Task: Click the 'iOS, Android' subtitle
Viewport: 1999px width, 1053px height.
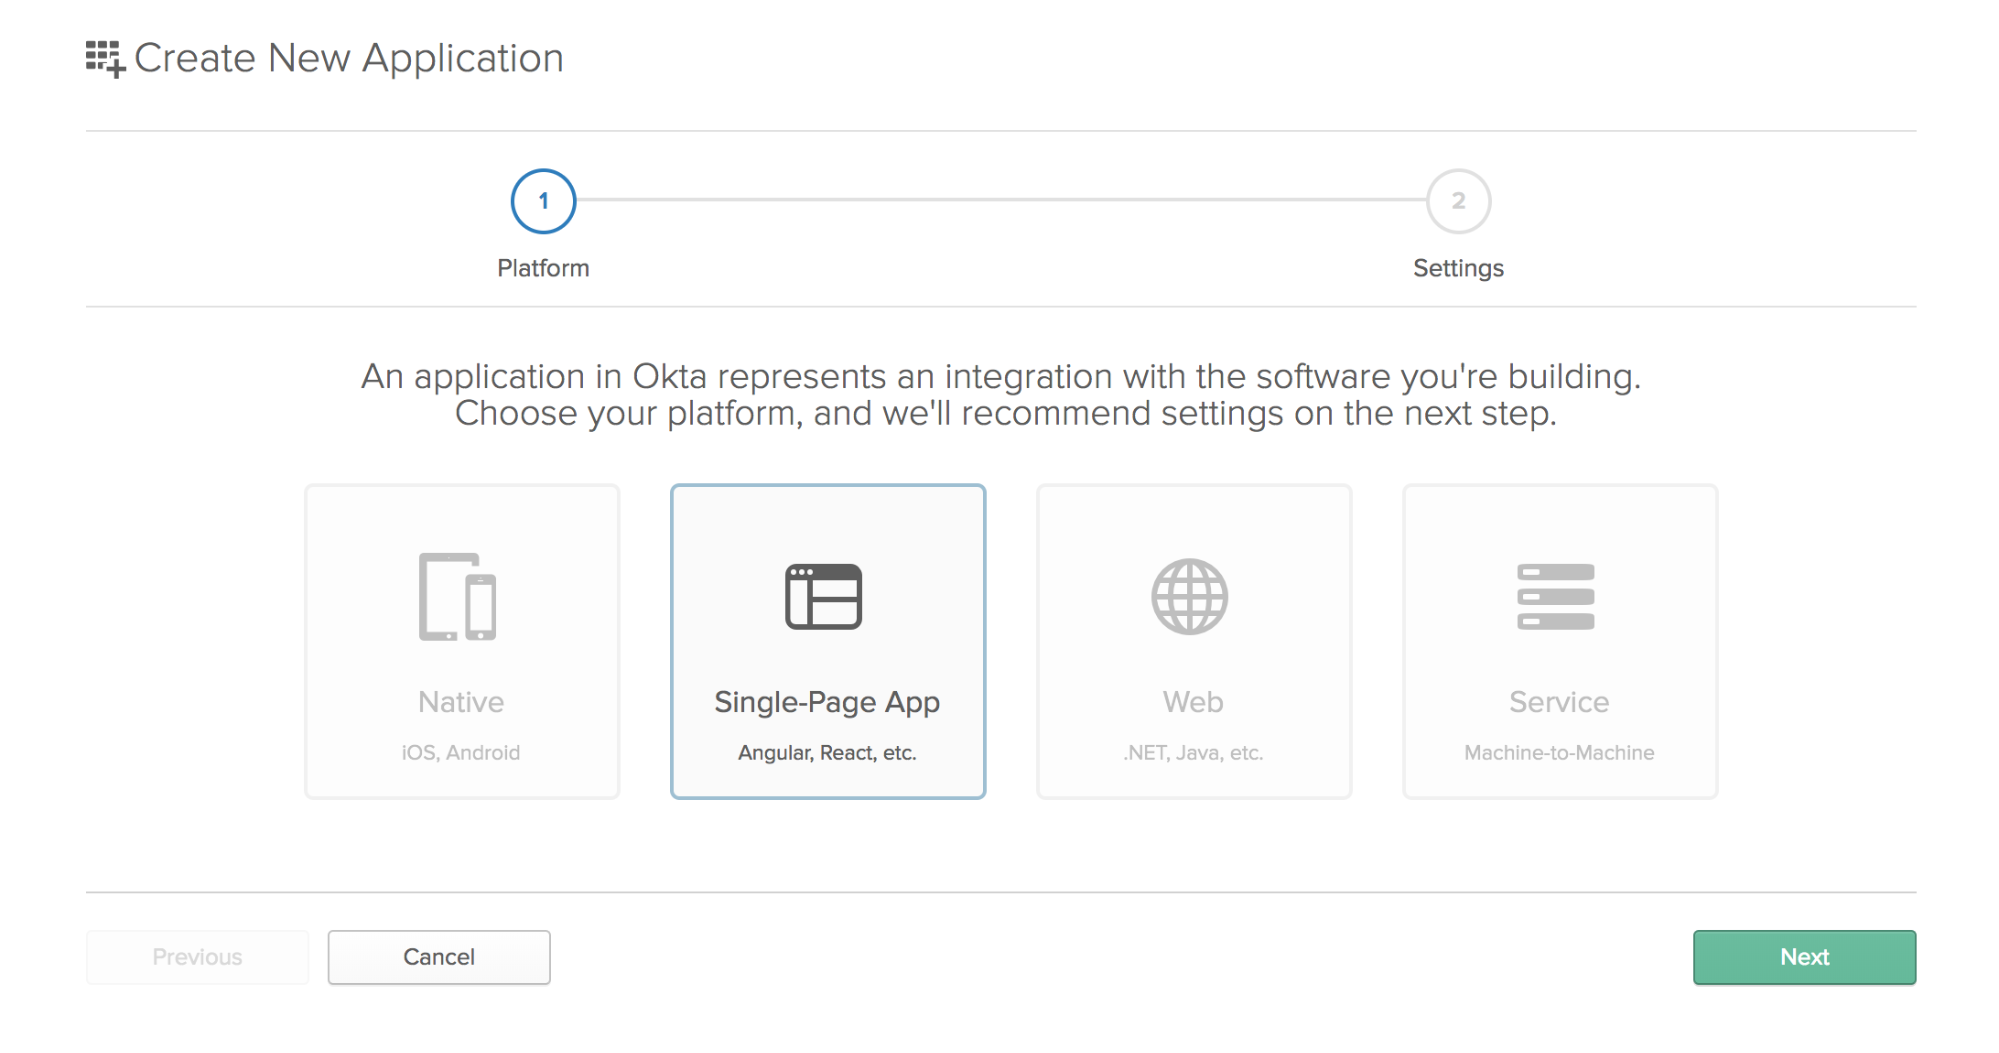Action: point(461,753)
